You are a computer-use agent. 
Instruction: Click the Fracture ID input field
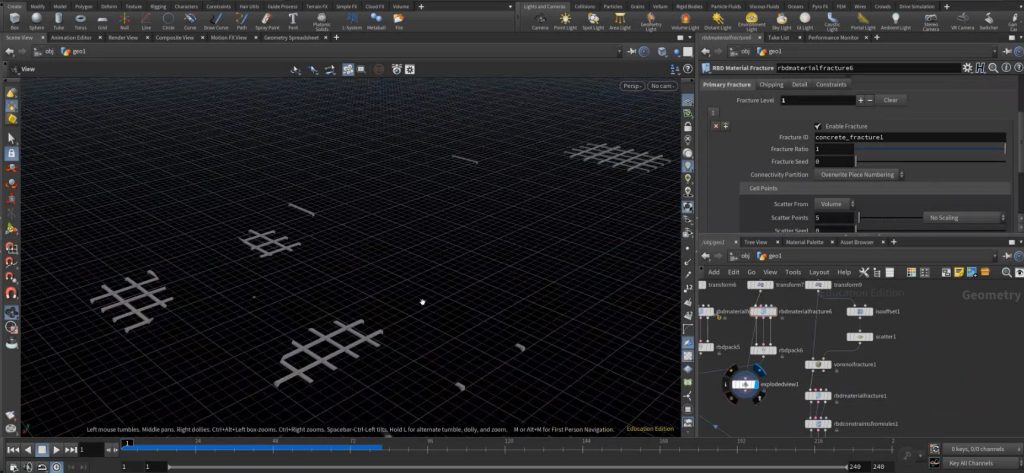click(910, 137)
